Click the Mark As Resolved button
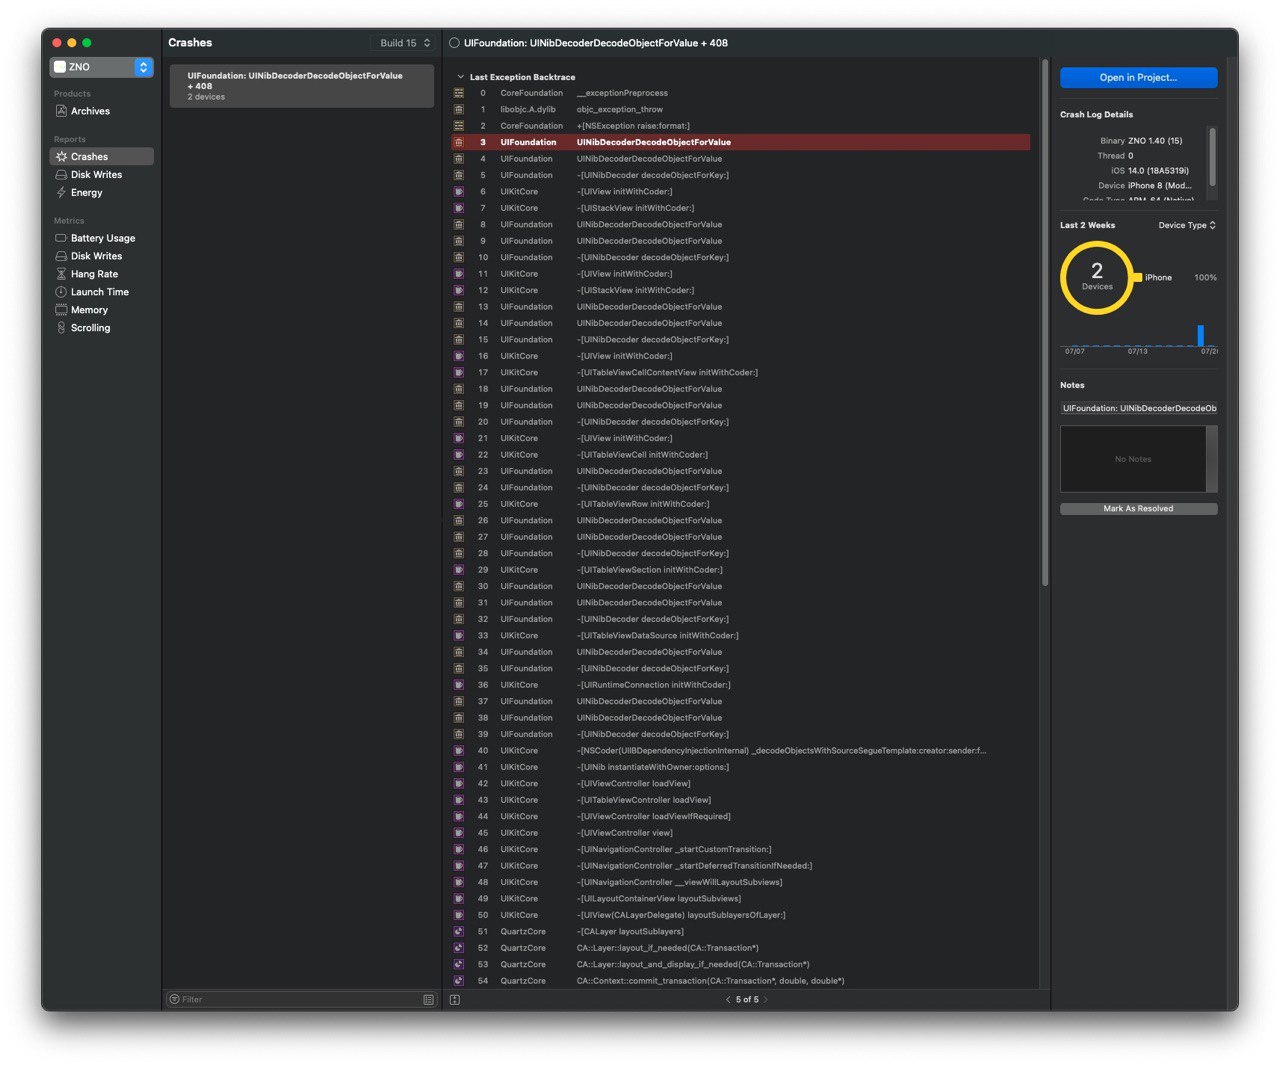 (1138, 509)
